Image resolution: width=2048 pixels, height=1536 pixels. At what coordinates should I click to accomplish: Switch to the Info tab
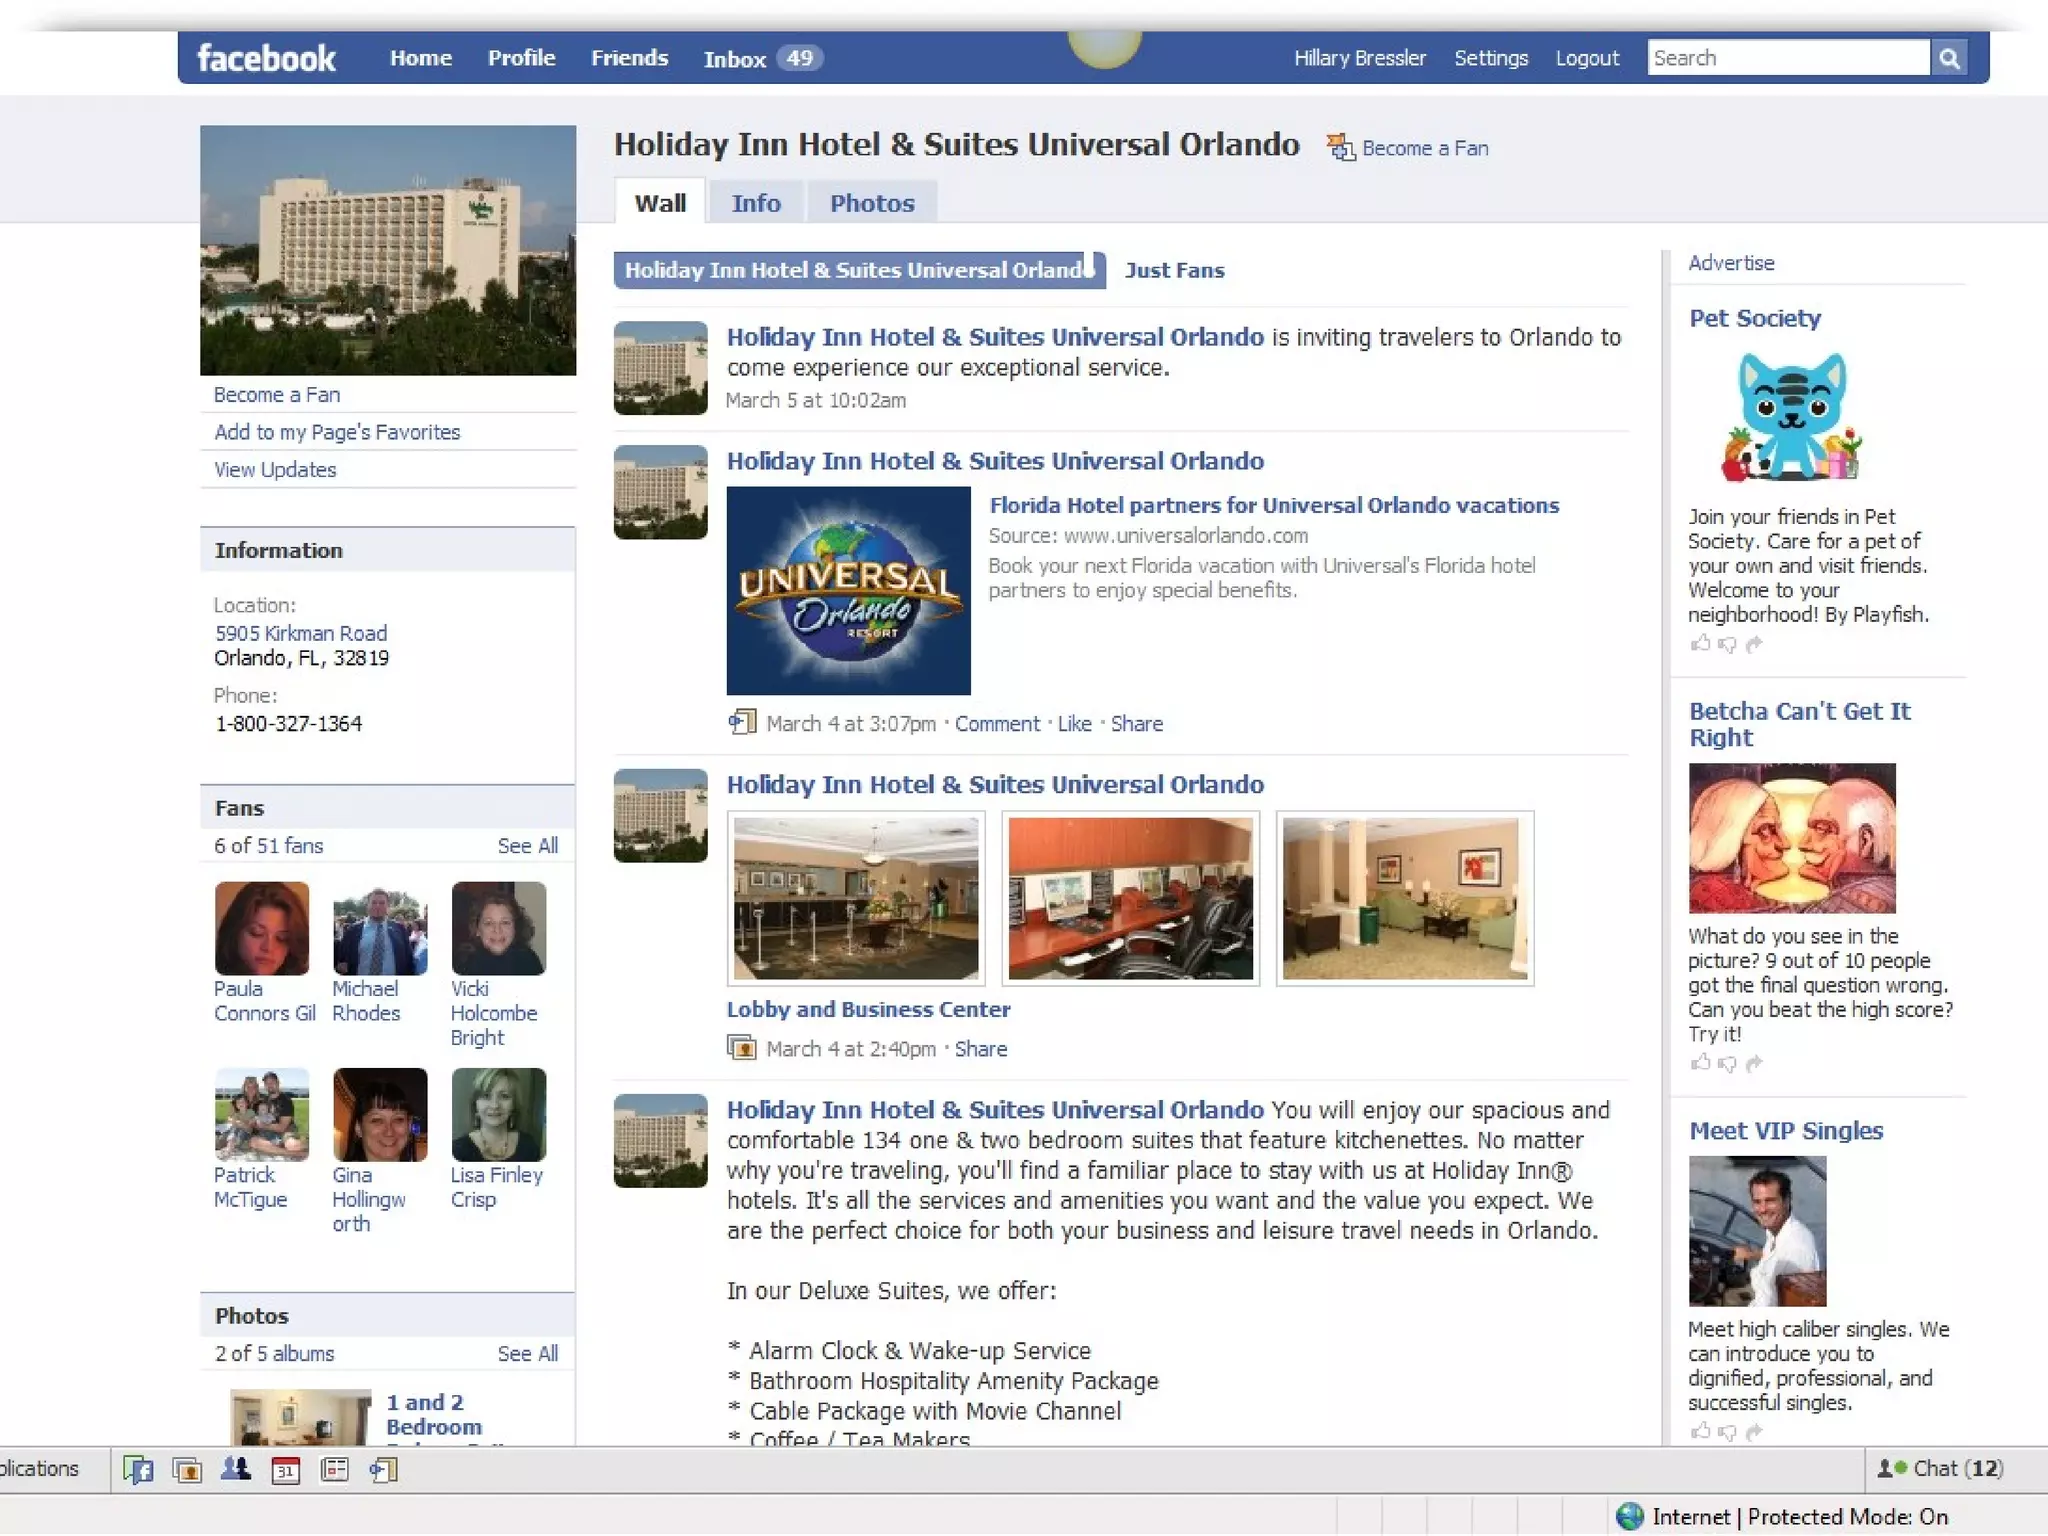click(x=755, y=203)
